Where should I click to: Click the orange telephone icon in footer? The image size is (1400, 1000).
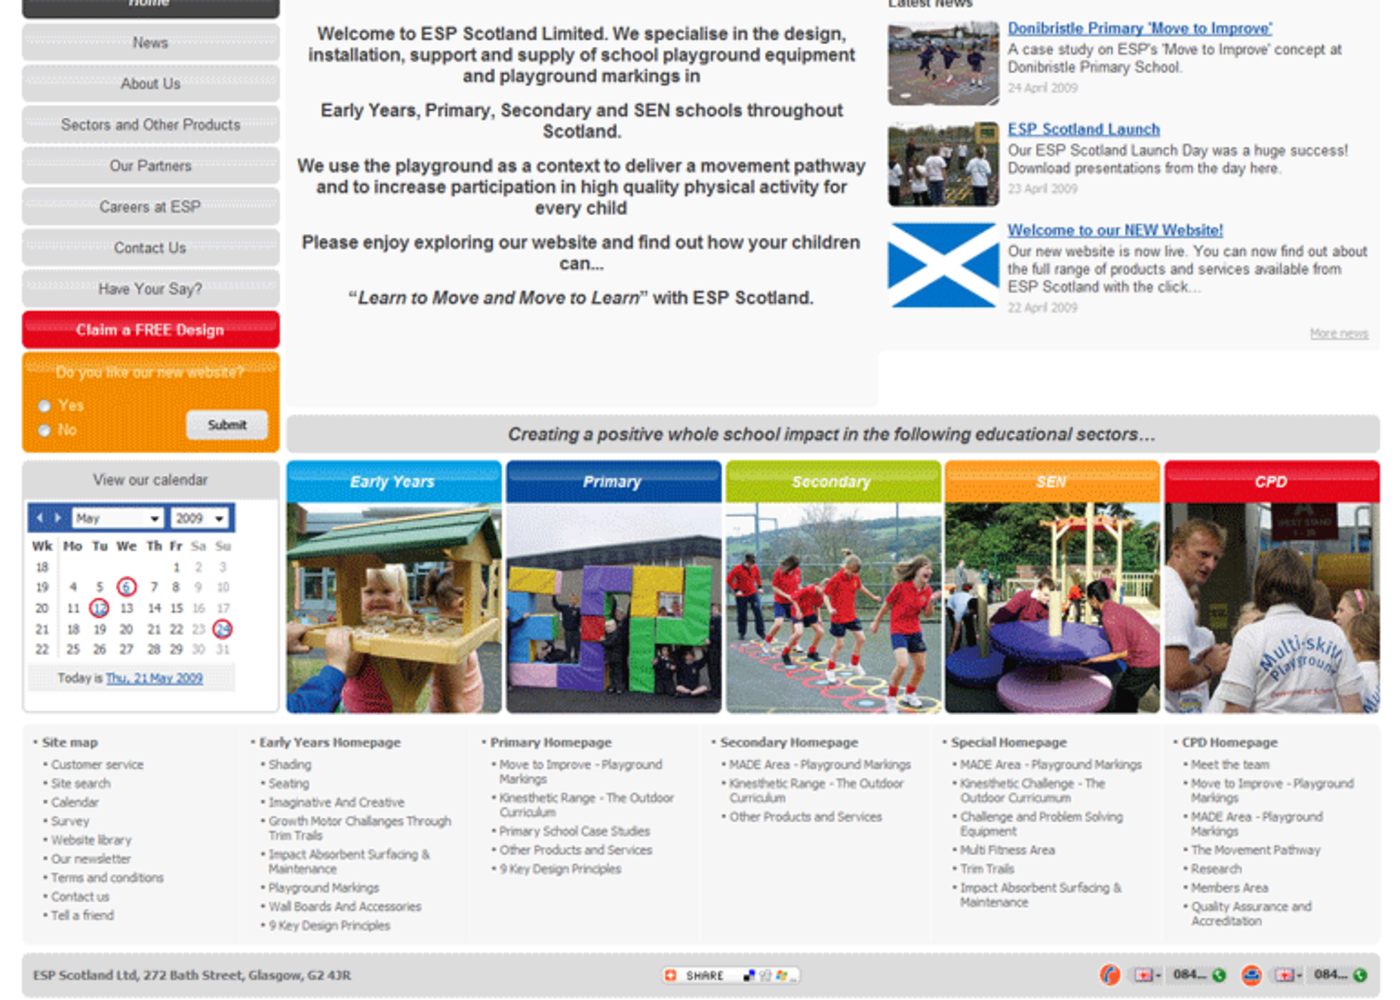1109,975
